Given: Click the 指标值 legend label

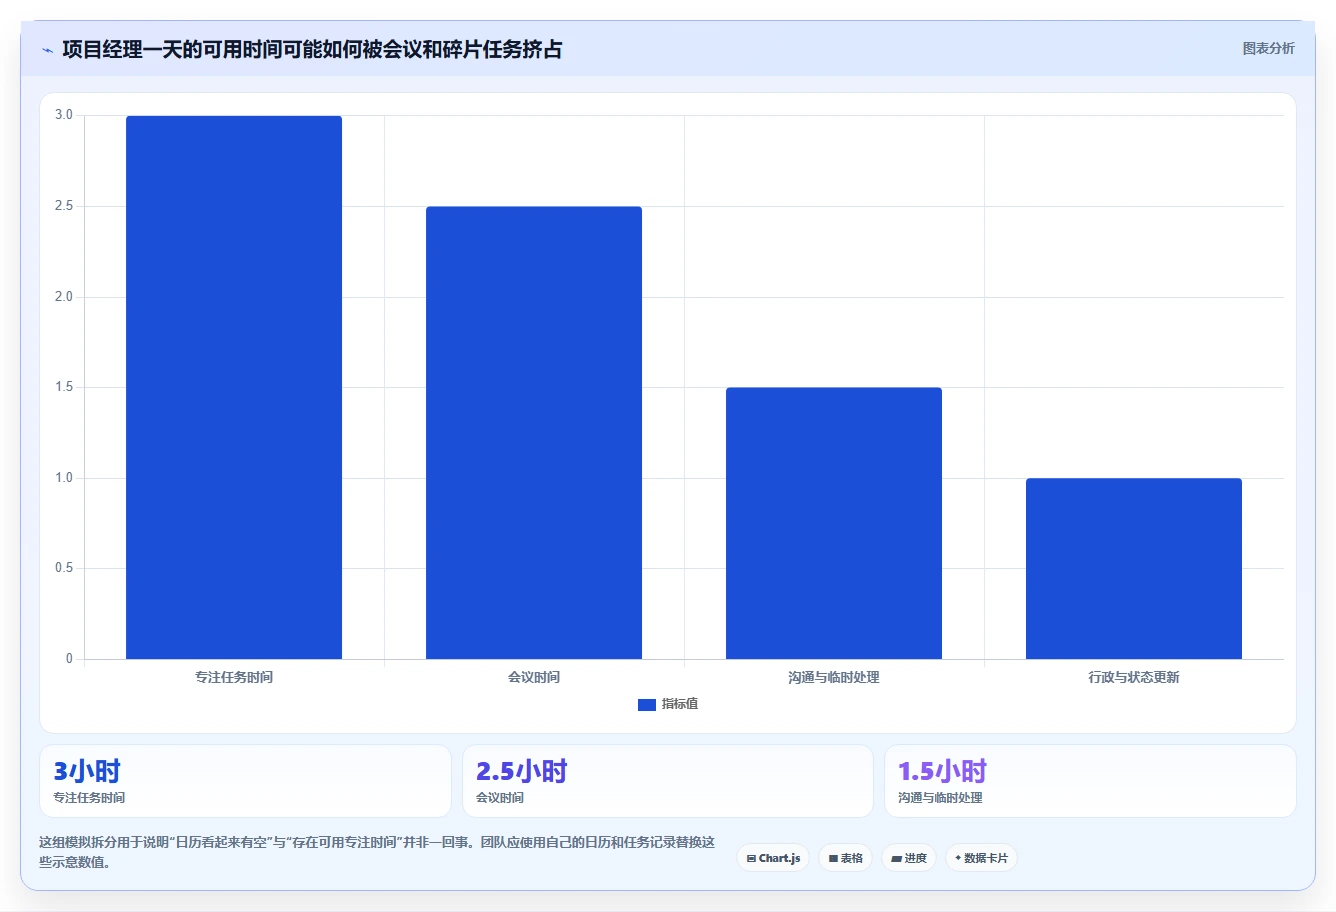Looking at the screenshot, I should point(680,704).
